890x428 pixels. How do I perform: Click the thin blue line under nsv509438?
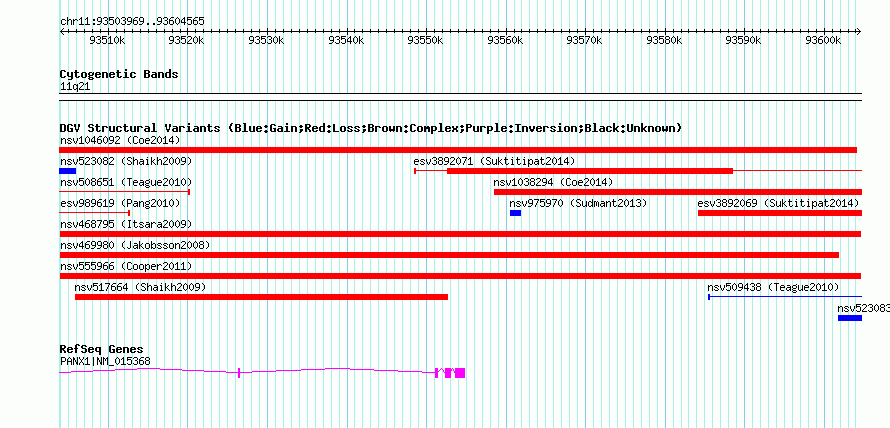[x=786, y=297]
